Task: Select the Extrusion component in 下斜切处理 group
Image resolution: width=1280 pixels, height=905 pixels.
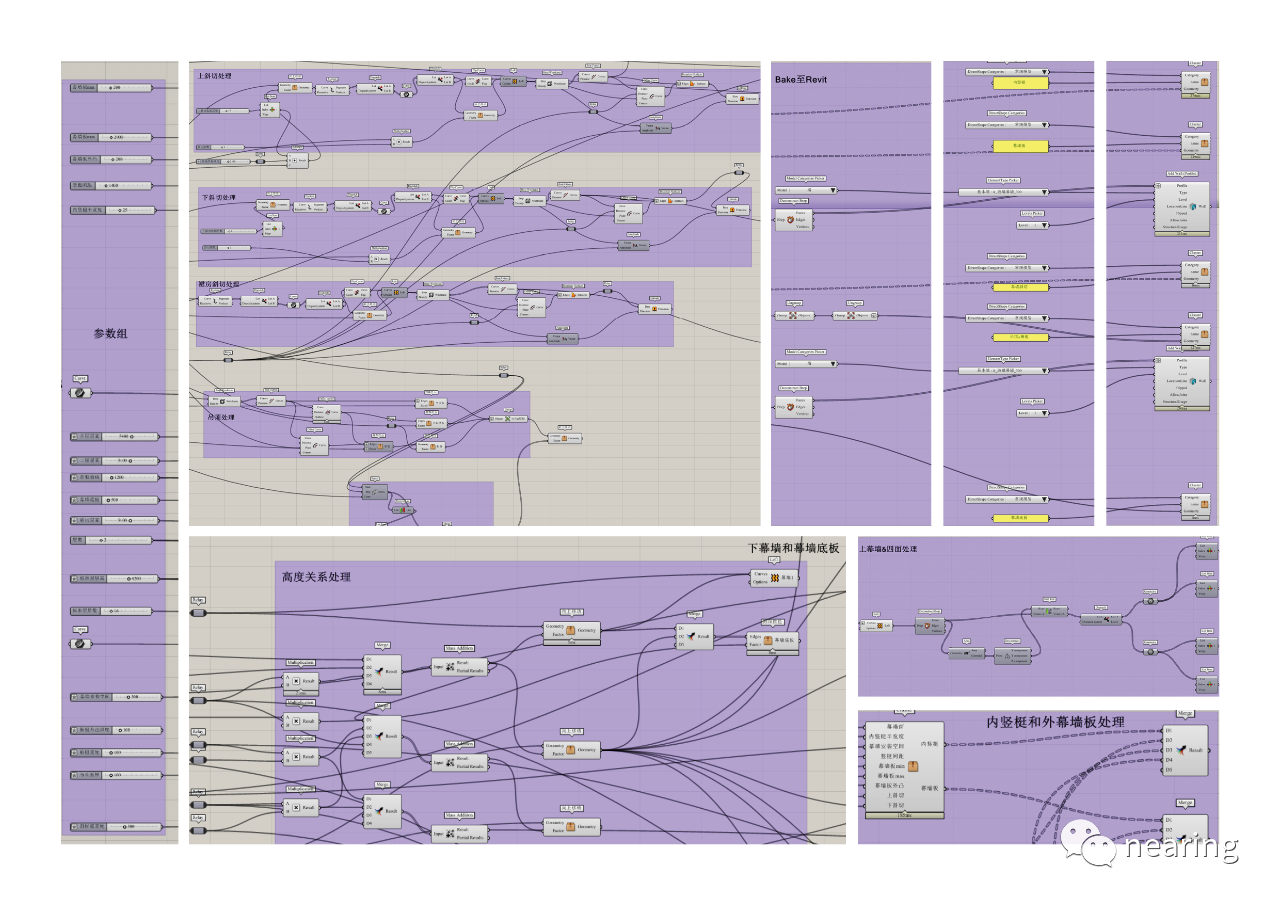Action: tap(732, 210)
